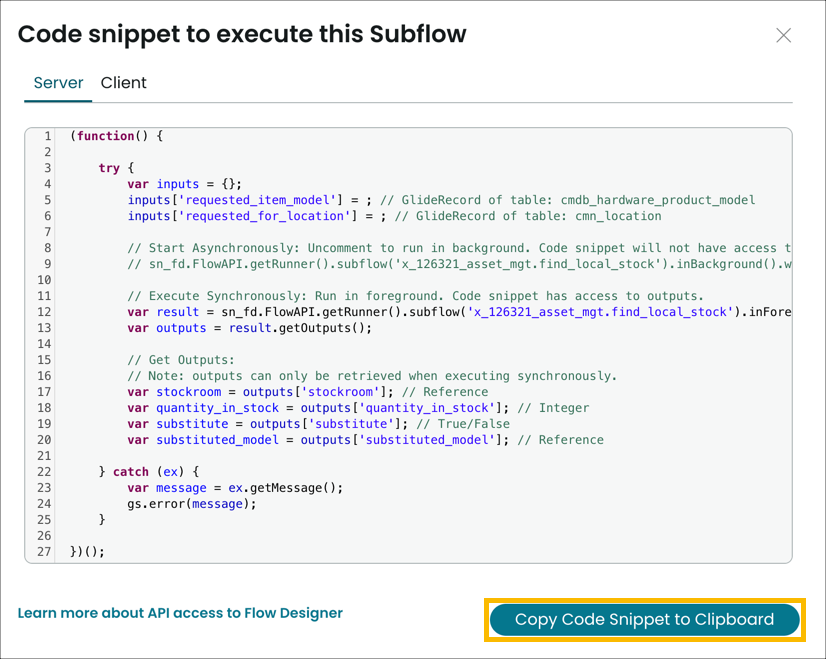The image size is (826, 659).
Task: Click line number 12 in the code gutter
Action: [x=44, y=311]
